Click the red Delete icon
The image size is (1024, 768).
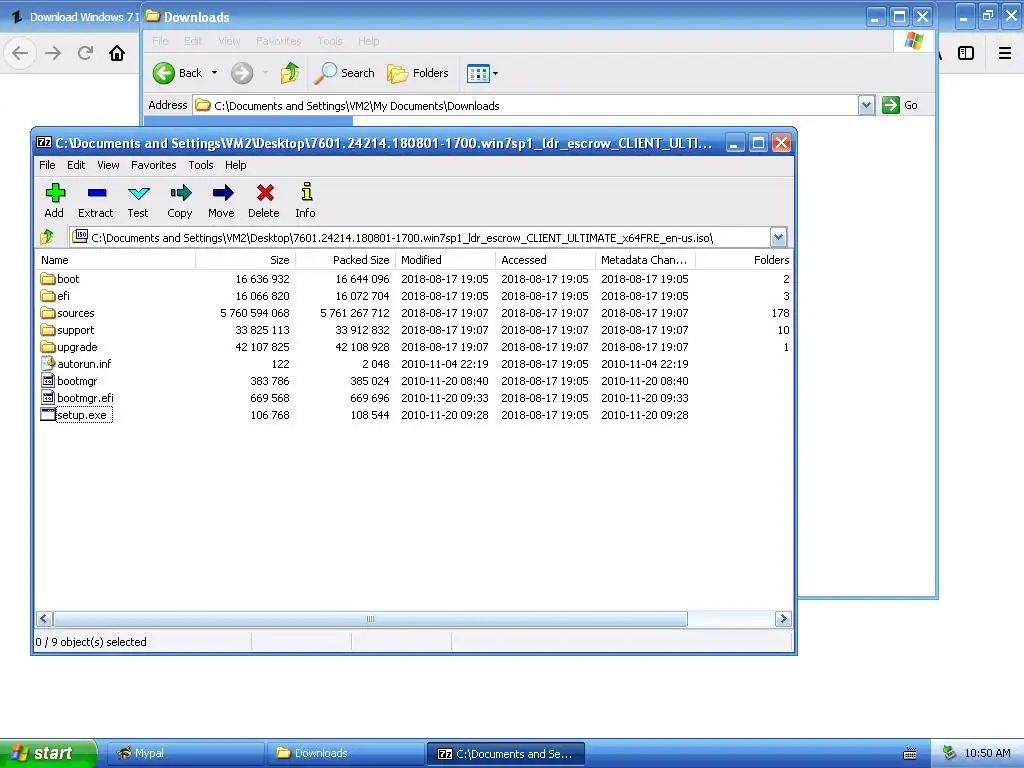[x=264, y=193]
